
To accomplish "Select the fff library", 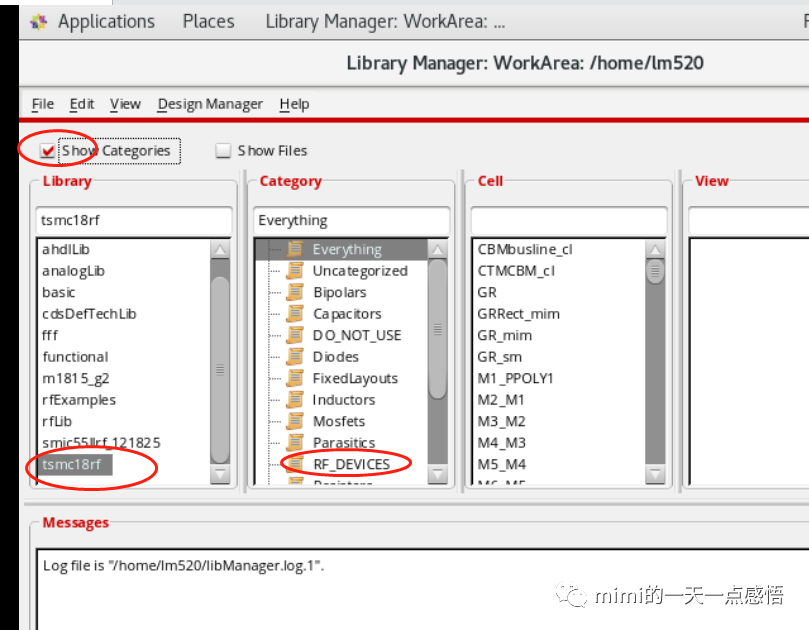I will pos(50,335).
